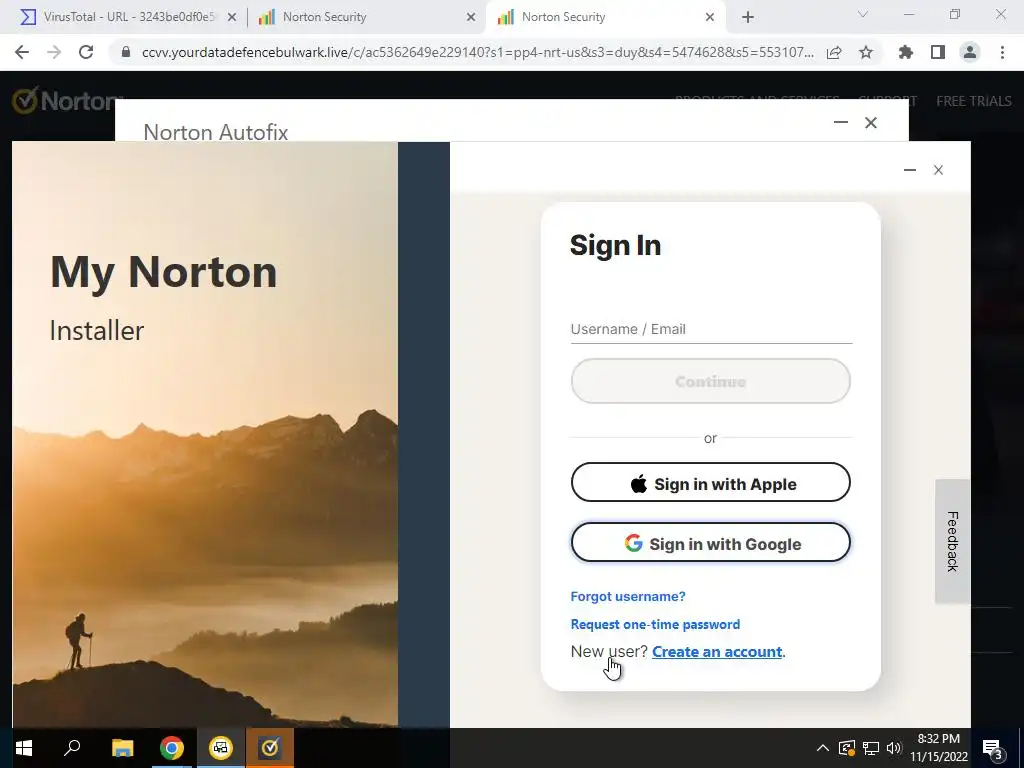Open FREE TRIALS in Norton header
Image resolution: width=1024 pixels, height=768 pixels.
974,101
